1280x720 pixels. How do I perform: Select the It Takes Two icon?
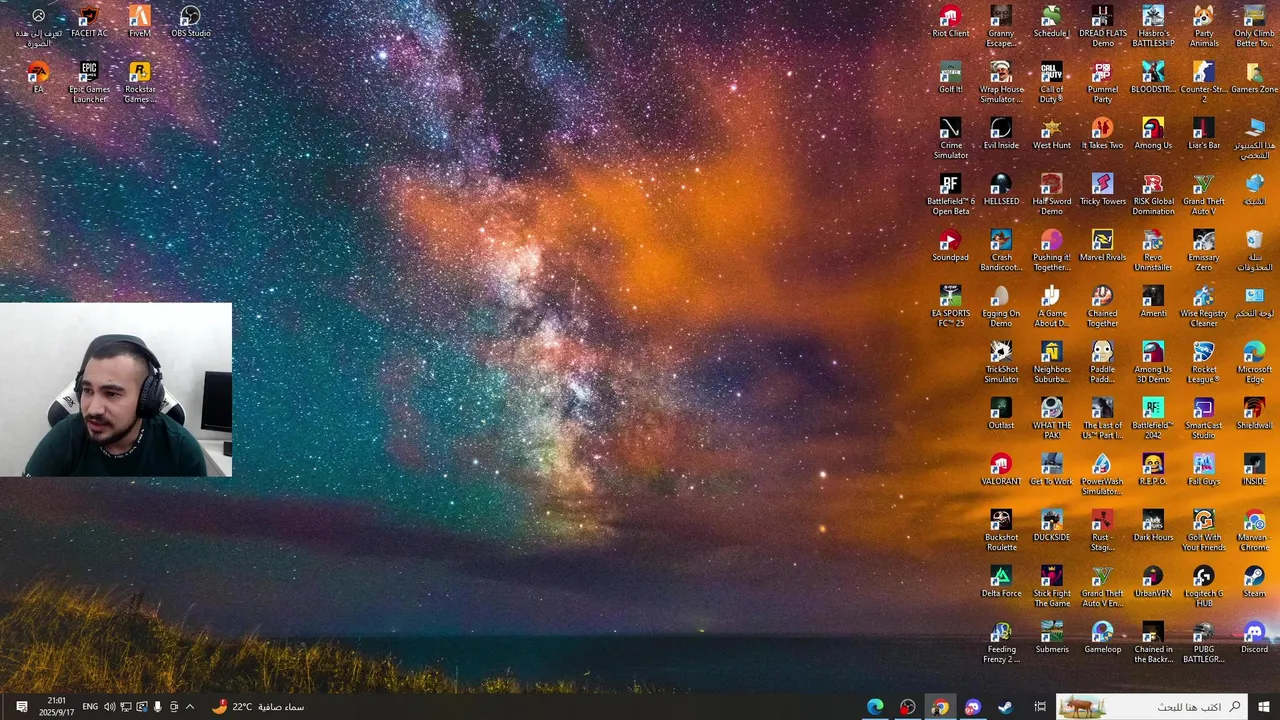point(1102,134)
